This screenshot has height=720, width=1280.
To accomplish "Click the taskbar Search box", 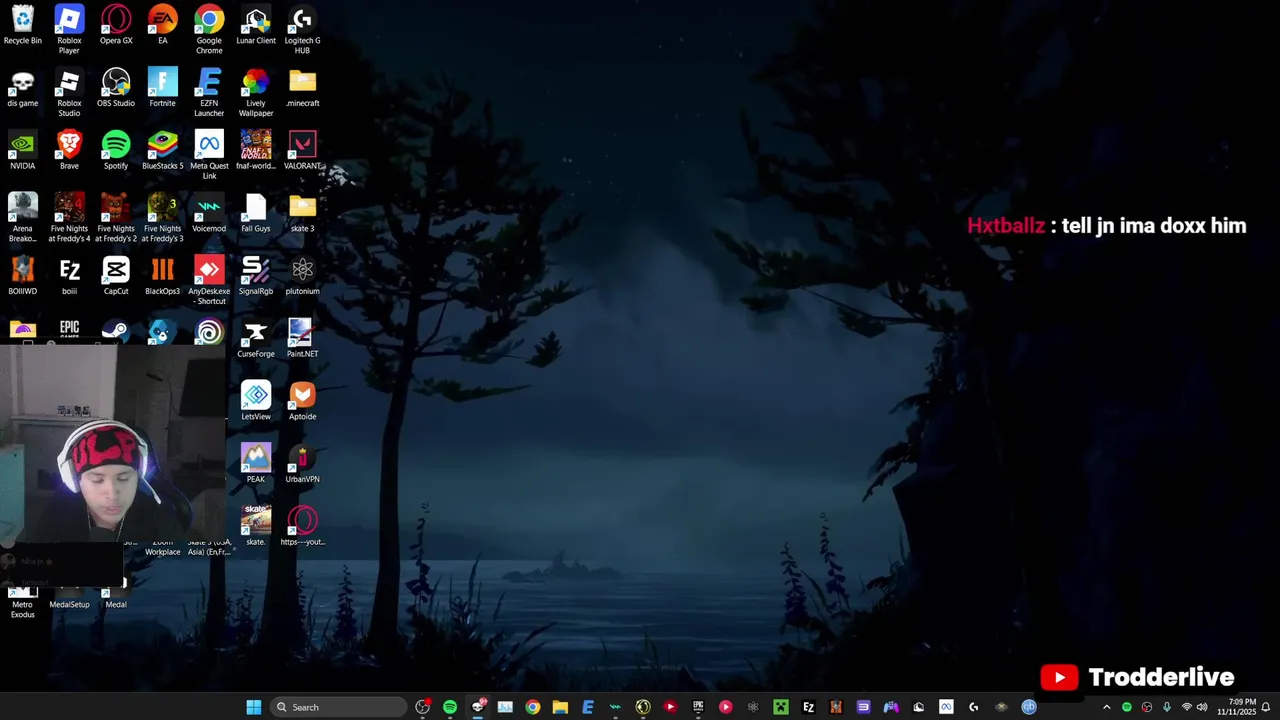I will point(339,707).
